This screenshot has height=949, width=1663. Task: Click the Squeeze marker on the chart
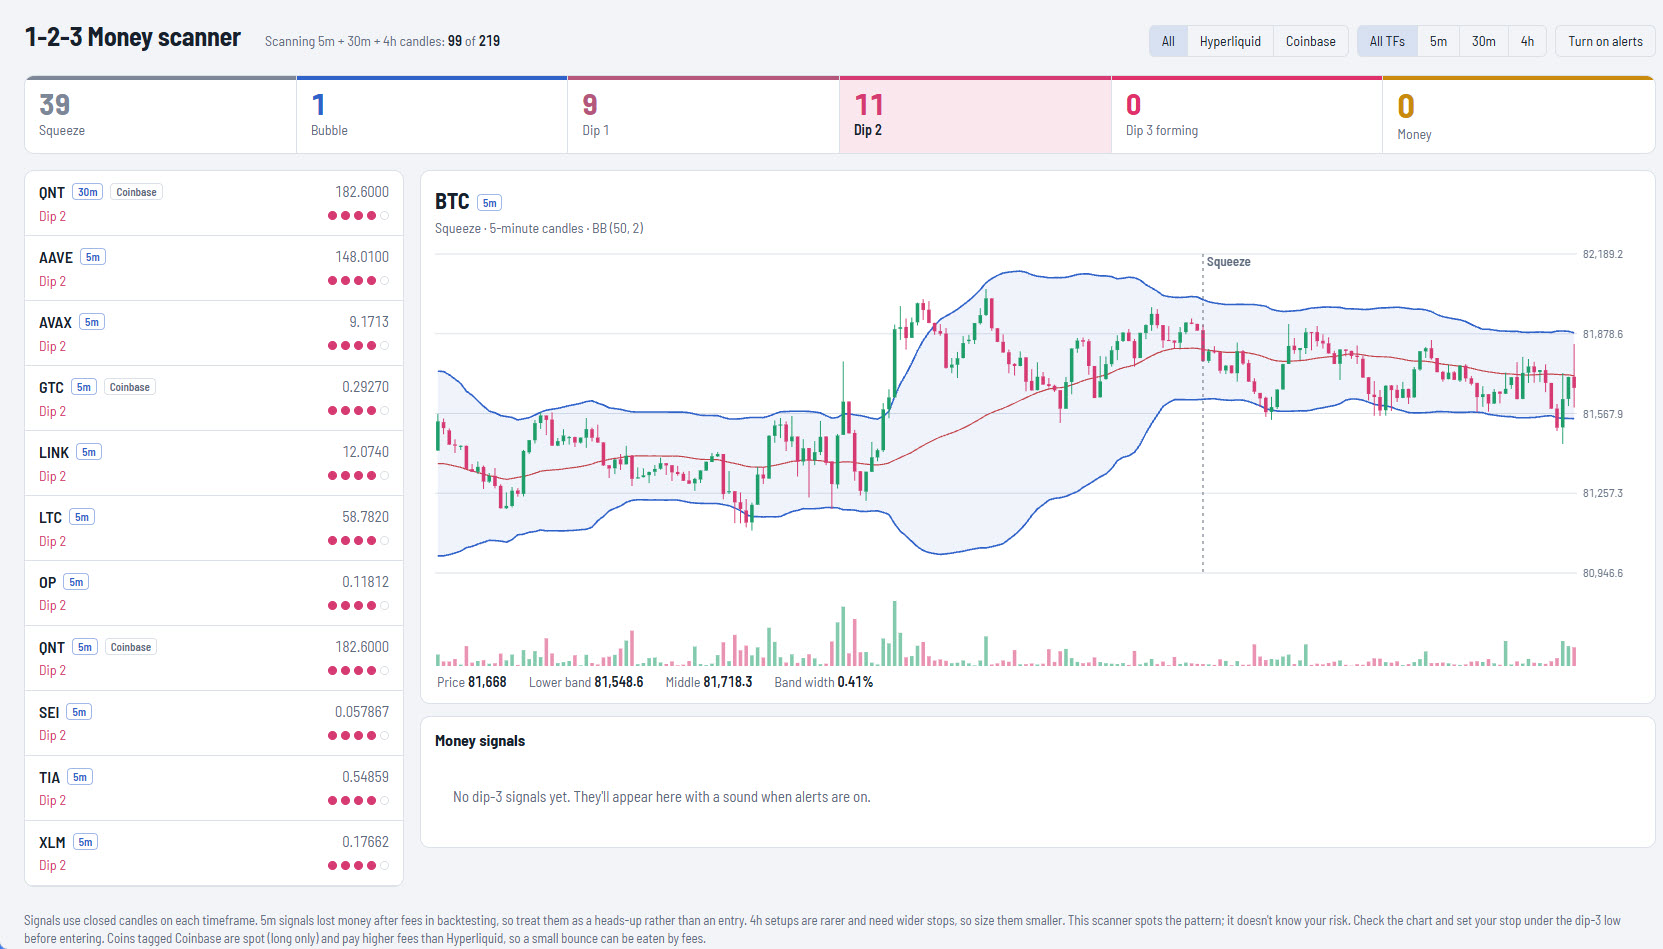[x=1228, y=262]
